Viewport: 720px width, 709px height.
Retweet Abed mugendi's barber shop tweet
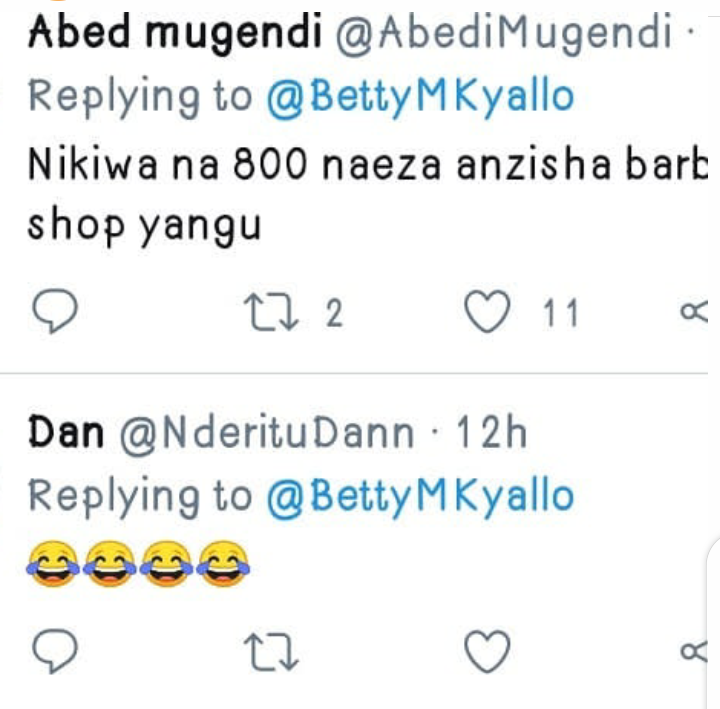tap(271, 313)
